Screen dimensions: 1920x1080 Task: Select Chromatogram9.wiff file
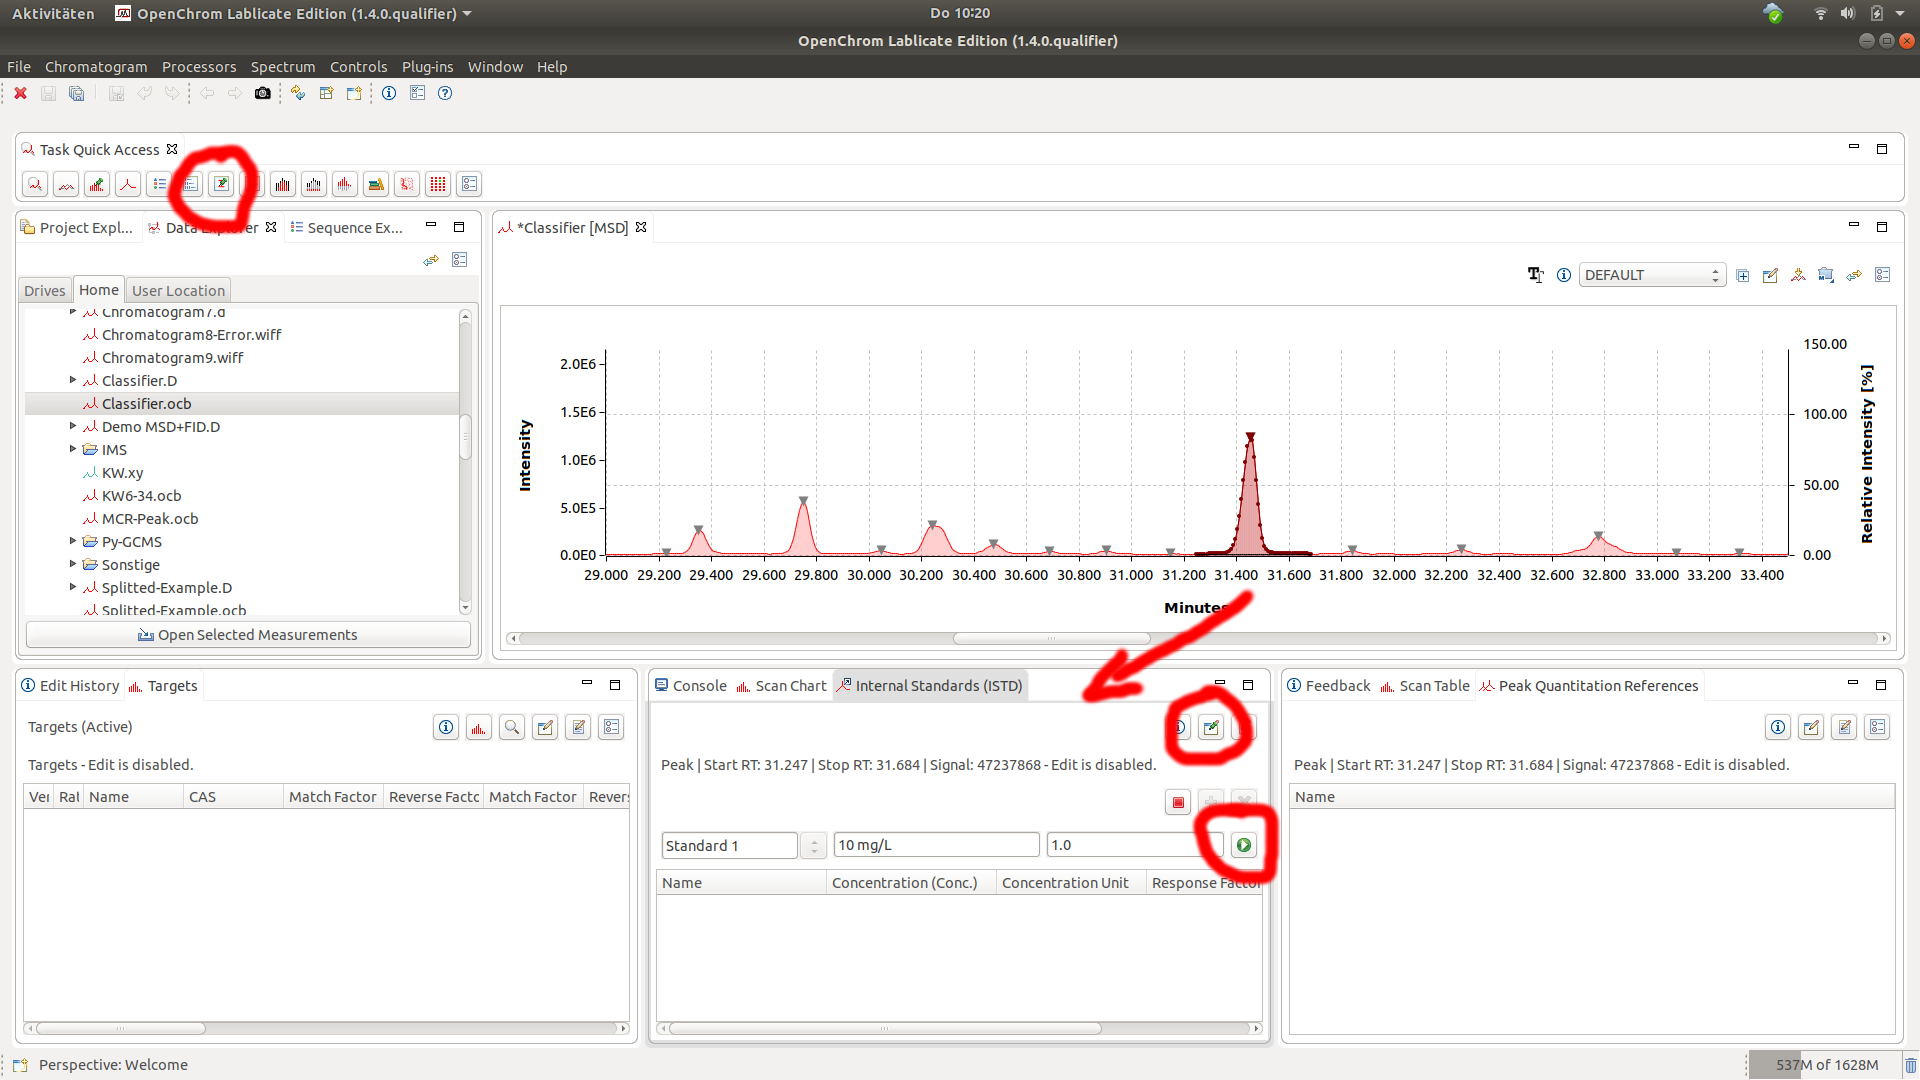[x=172, y=357]
